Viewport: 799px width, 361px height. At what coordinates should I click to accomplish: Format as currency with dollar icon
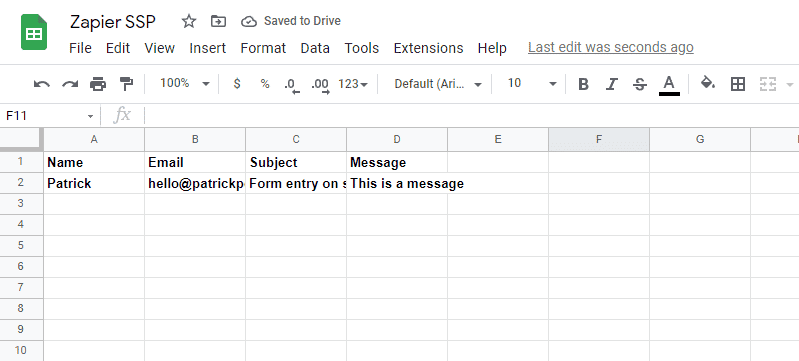pos(236,84)
